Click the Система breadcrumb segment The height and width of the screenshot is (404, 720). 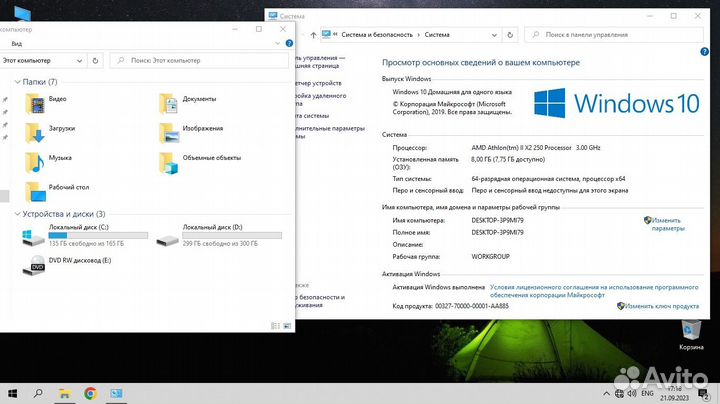[x=437, y=35]
